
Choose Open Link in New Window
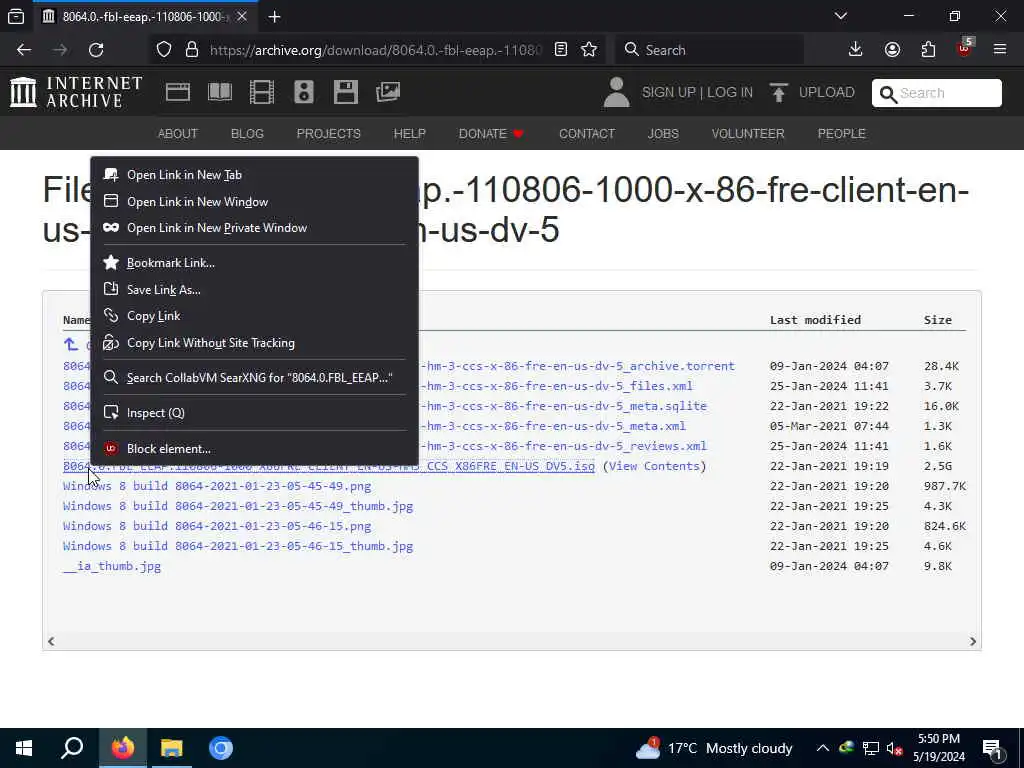pos(254,202)
